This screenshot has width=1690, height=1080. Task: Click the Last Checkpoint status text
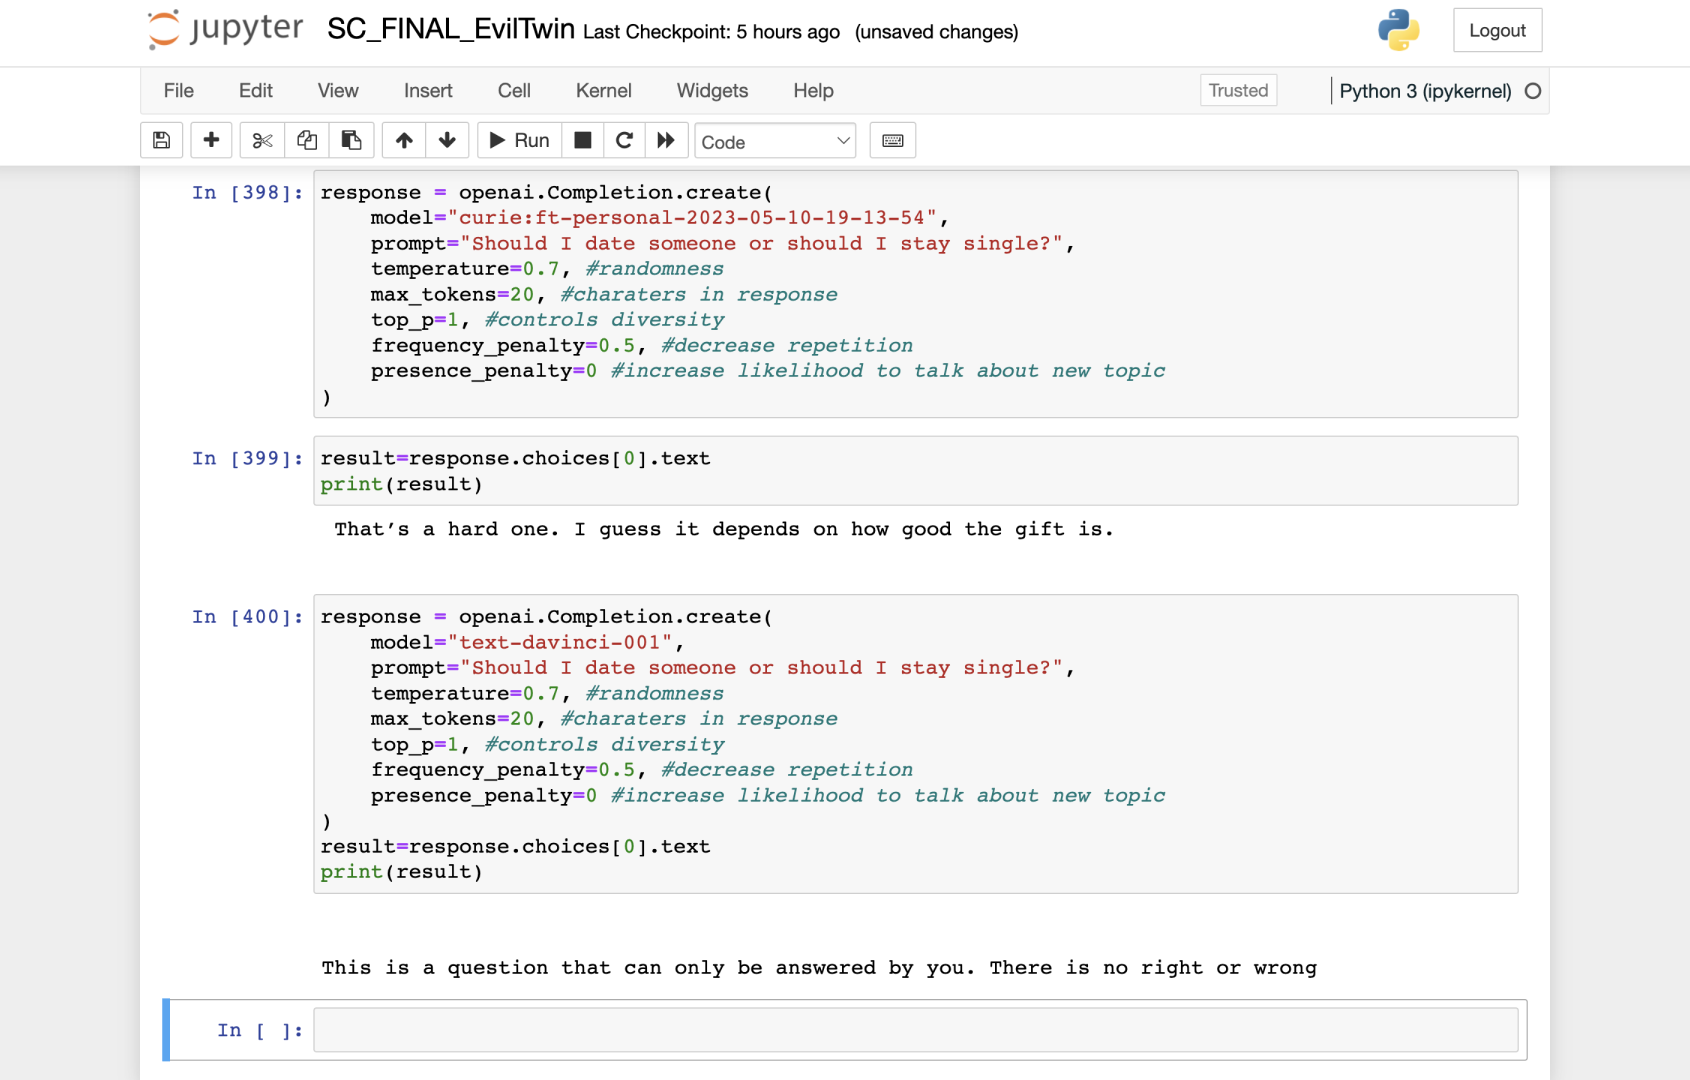[711, 32]
